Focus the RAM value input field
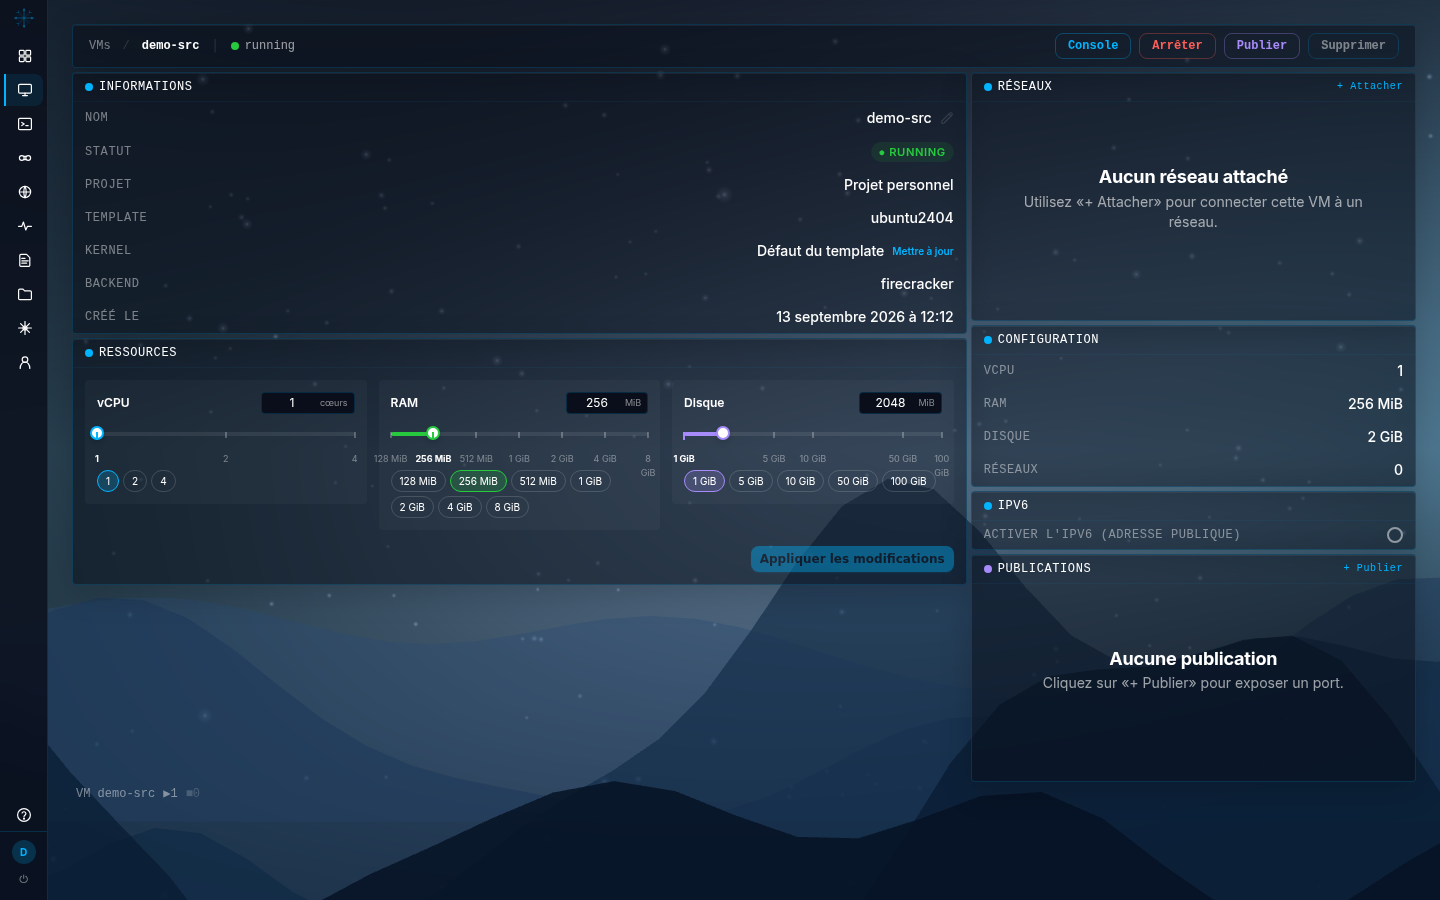The height and width of the screenshot is (900, 1440). (x=607, y=403)
